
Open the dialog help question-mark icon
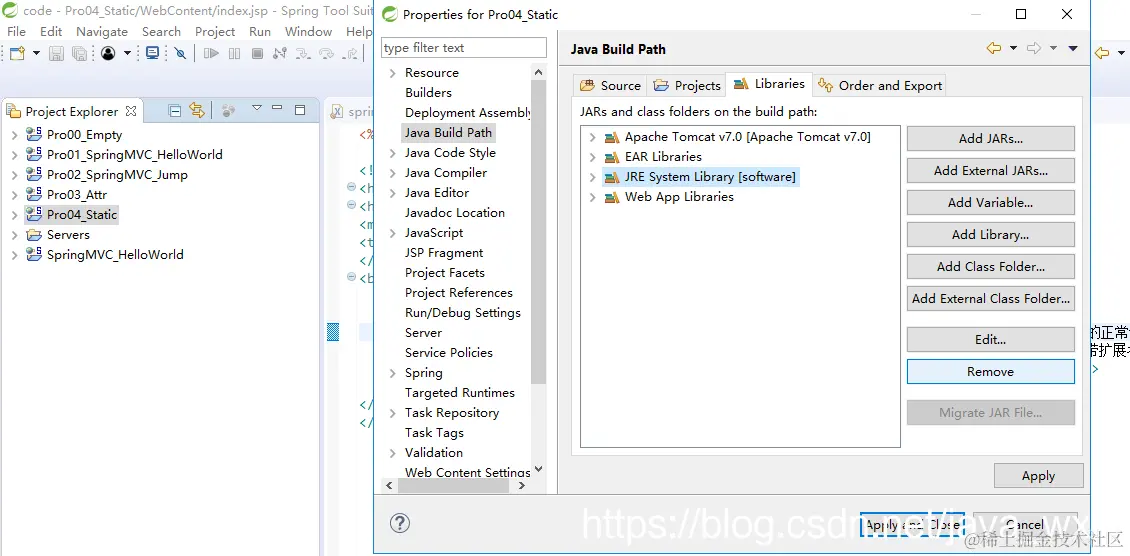pyautogui.click(x=399, y=523)
